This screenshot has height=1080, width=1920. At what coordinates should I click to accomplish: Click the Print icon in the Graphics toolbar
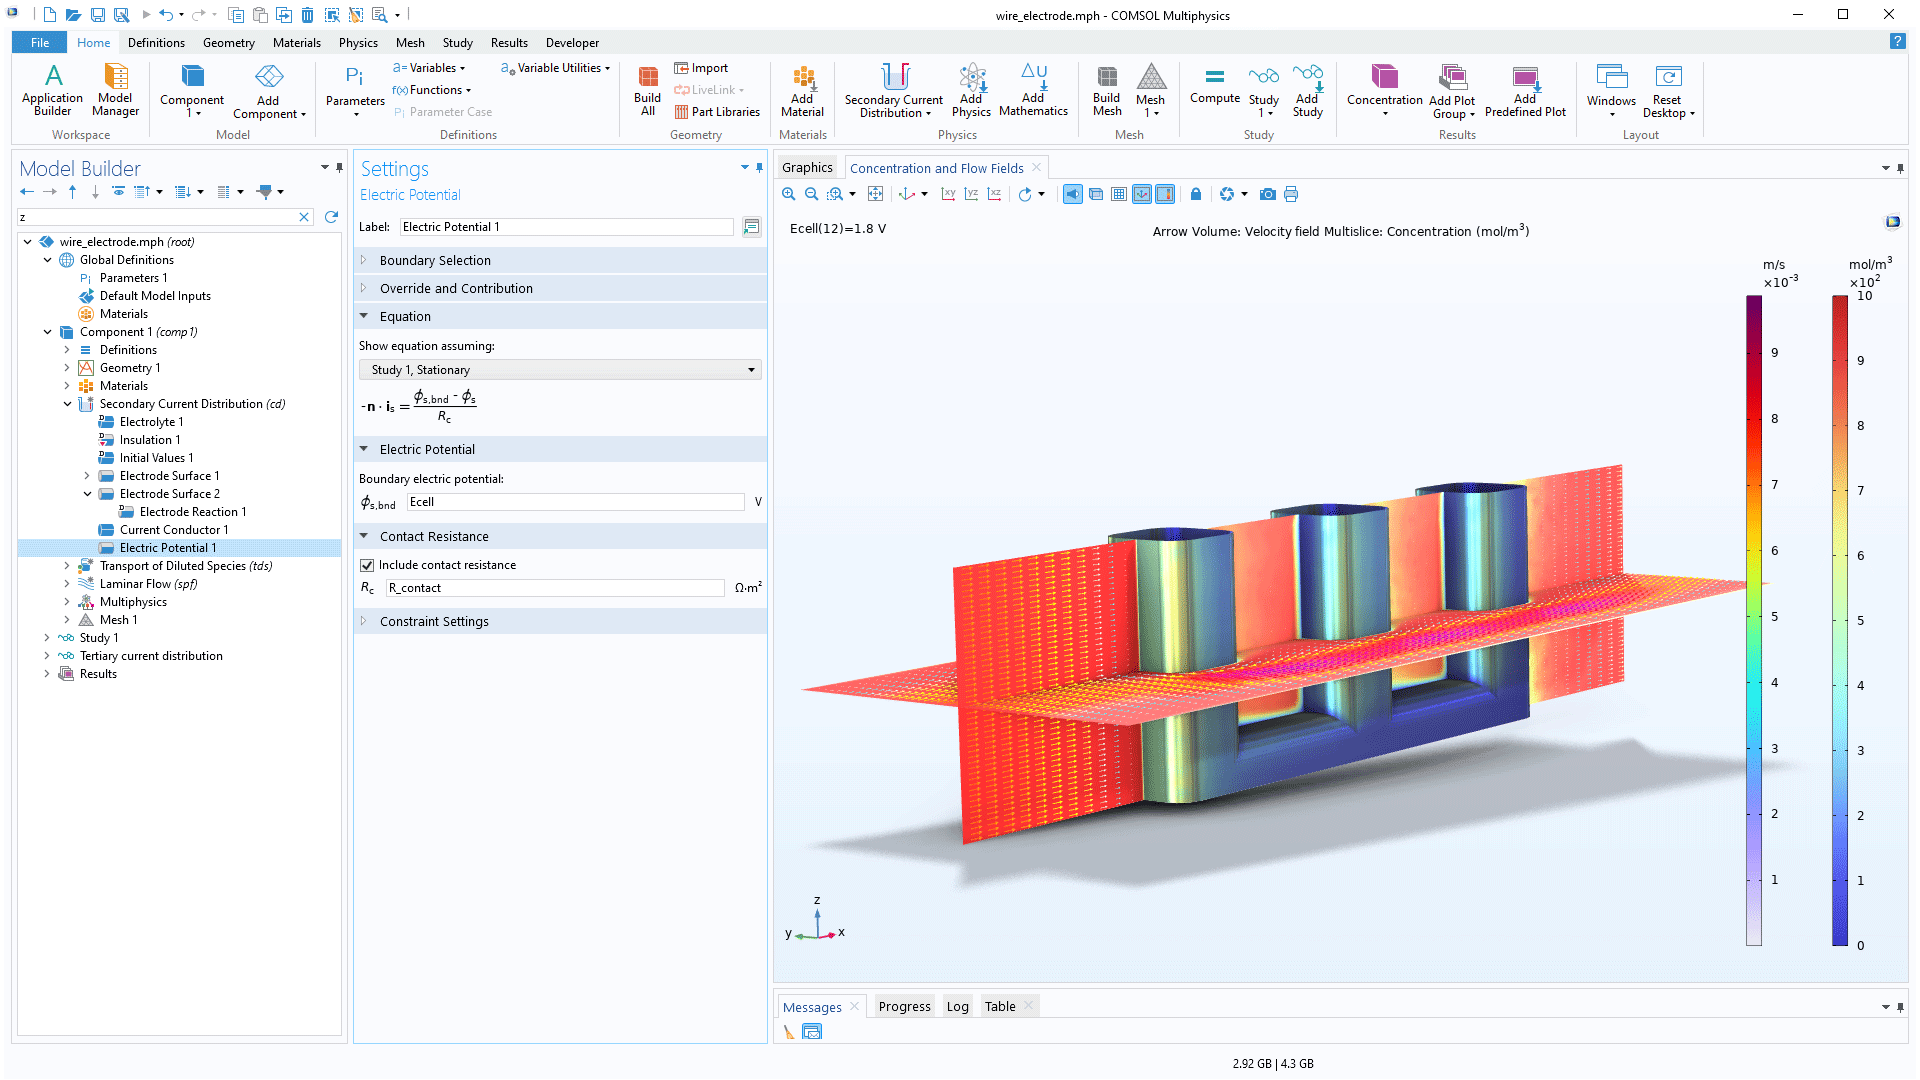click(x=1291, y=193)
